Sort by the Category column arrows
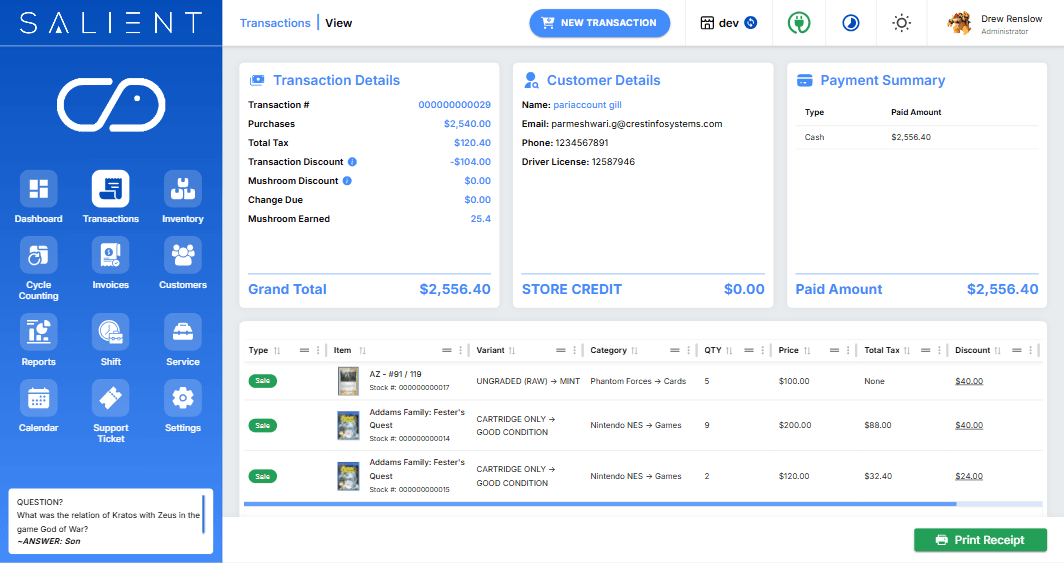 634,351
